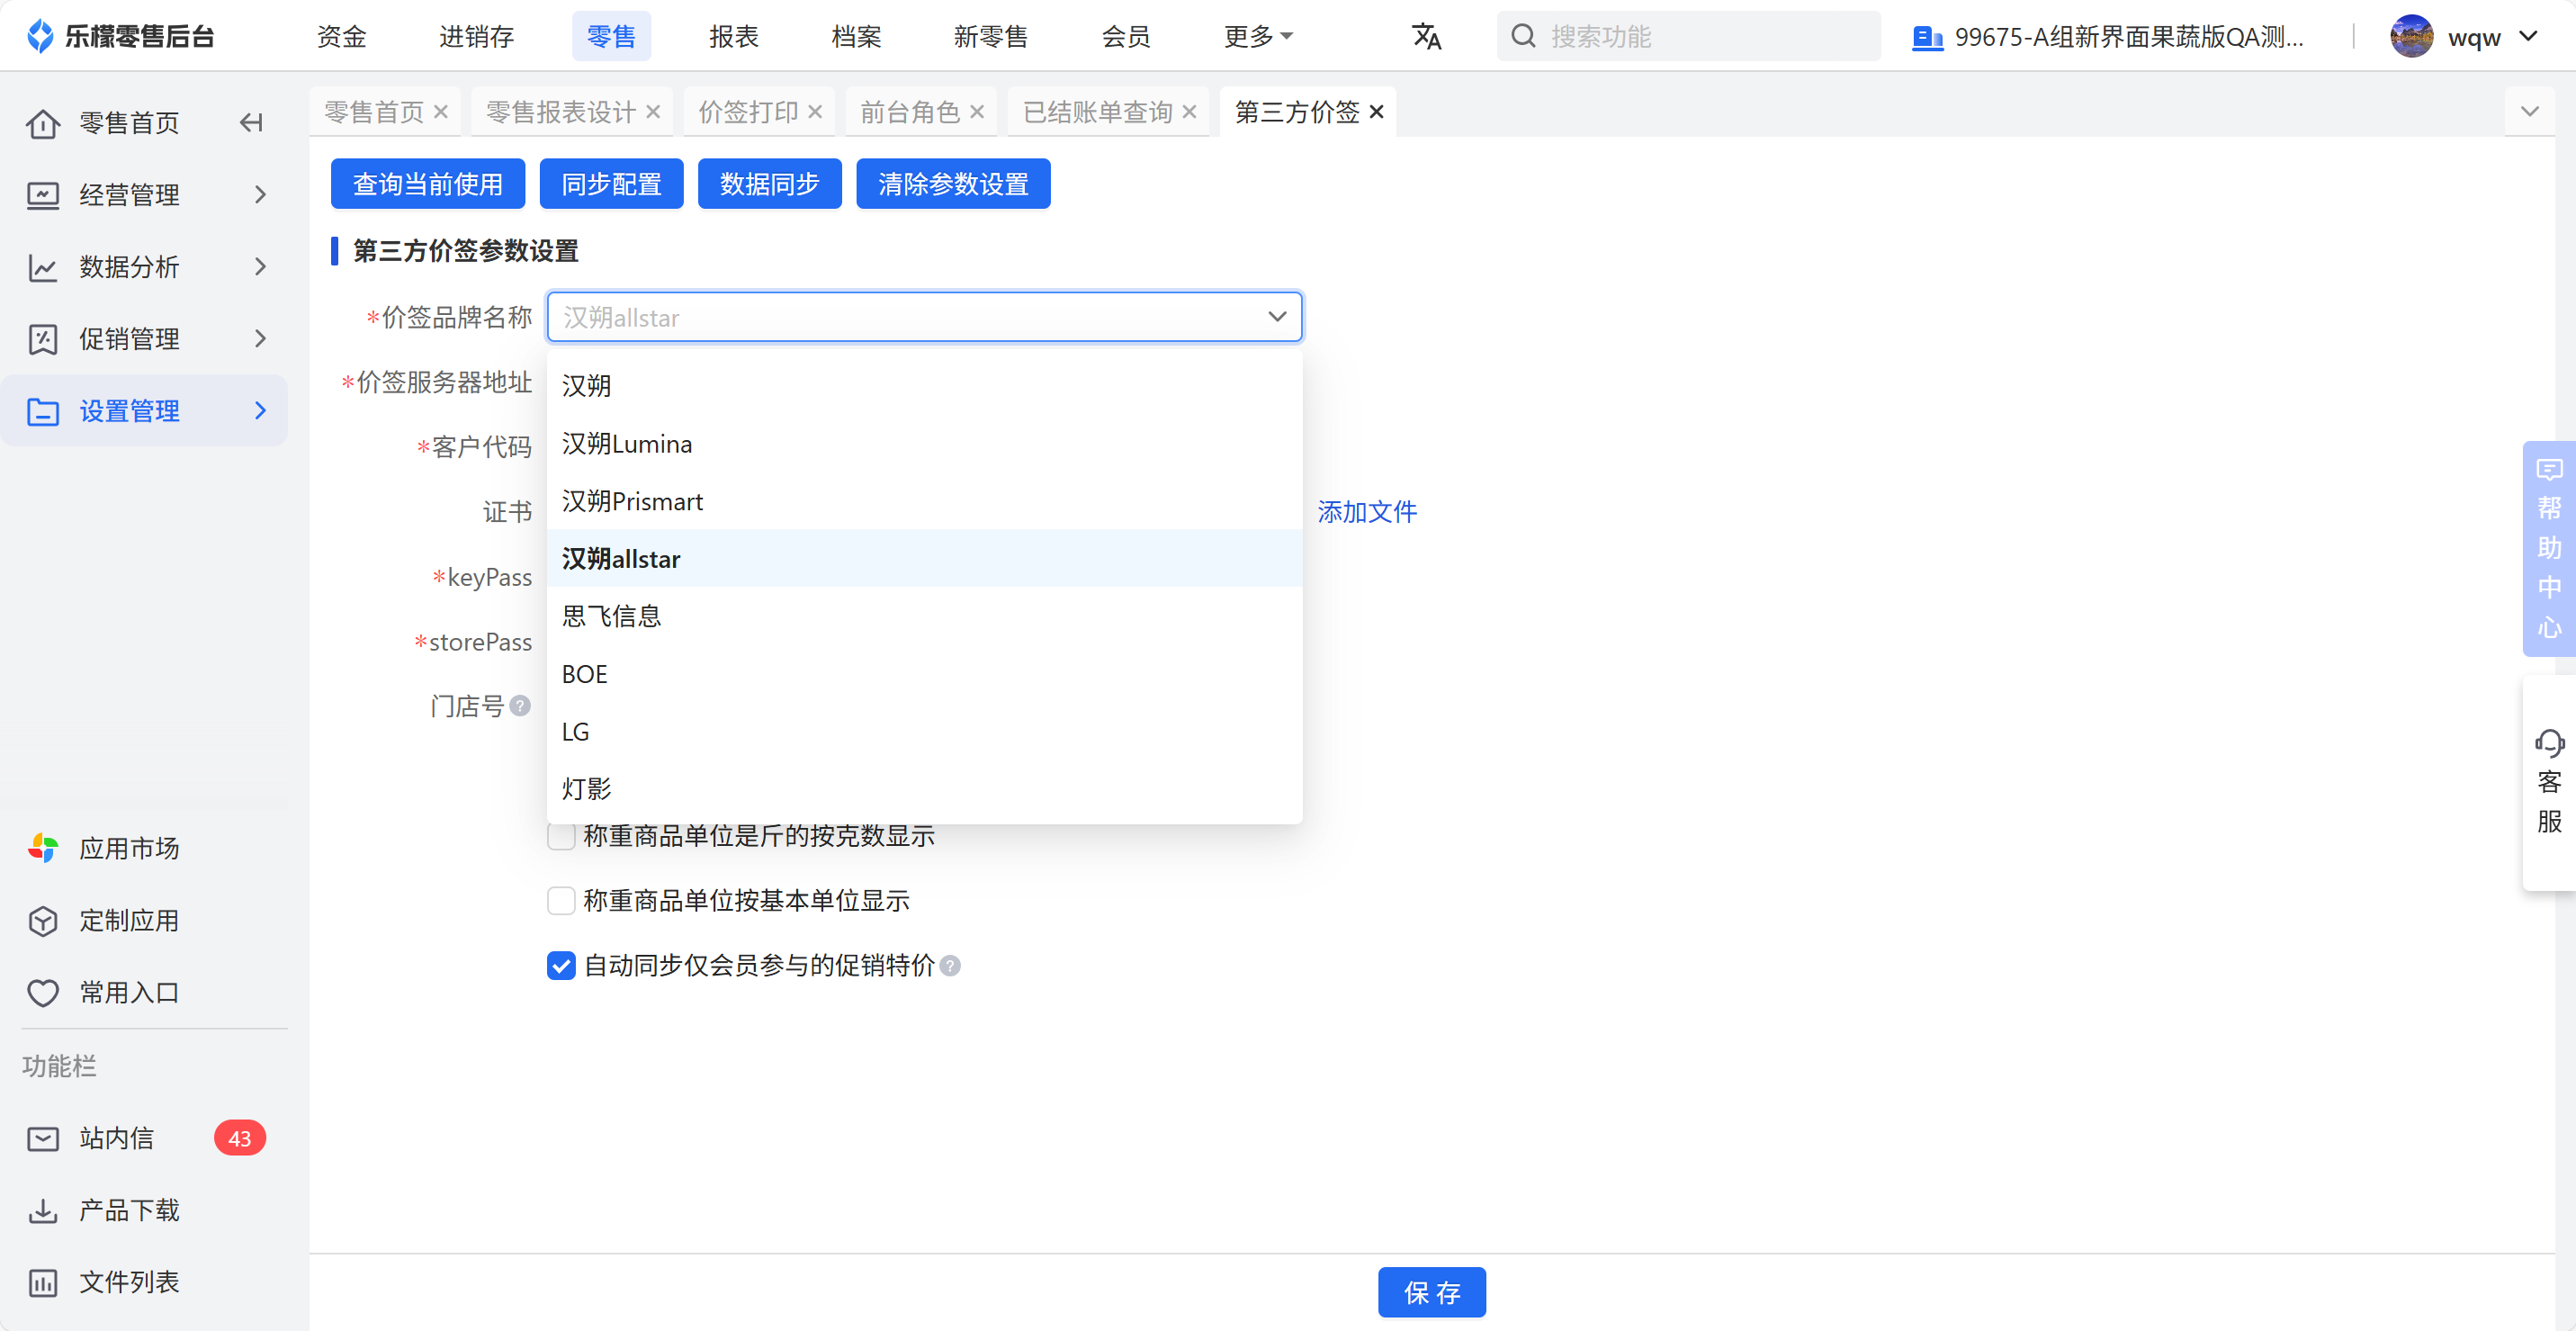Open the 零售 menu

[x=611, y=36]
